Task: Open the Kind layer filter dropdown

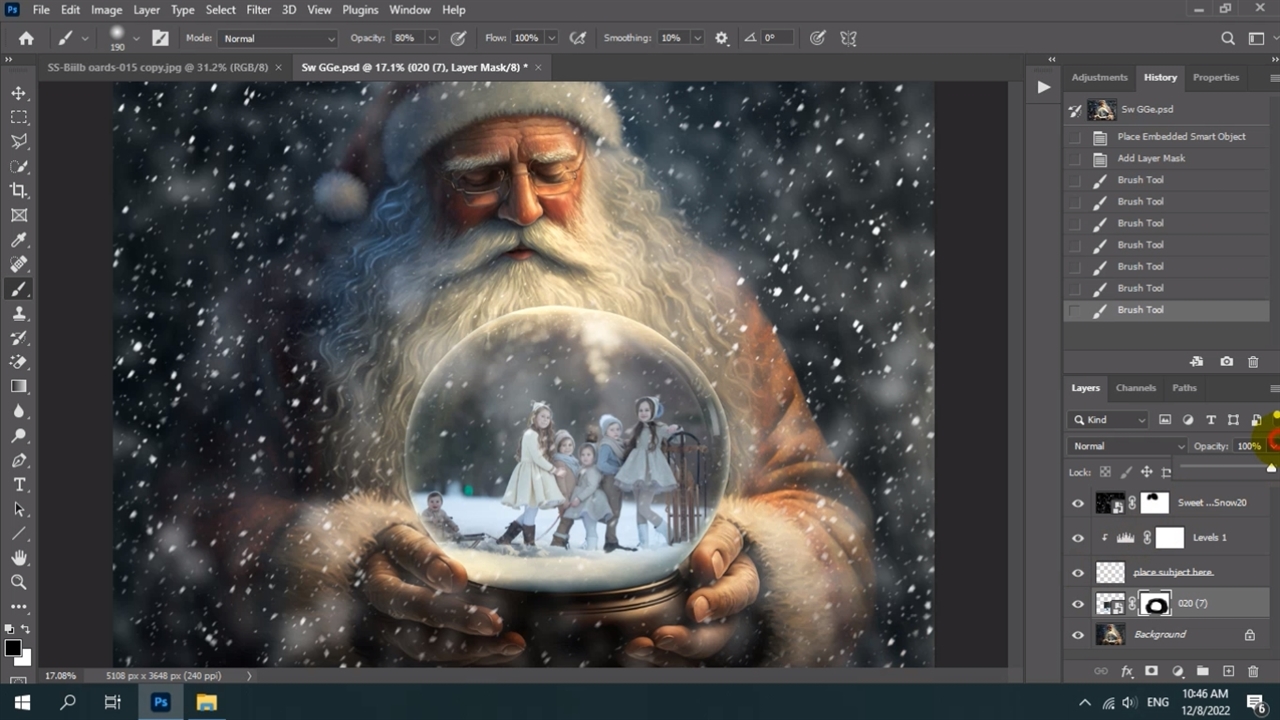Action: tap(1108, 420)
